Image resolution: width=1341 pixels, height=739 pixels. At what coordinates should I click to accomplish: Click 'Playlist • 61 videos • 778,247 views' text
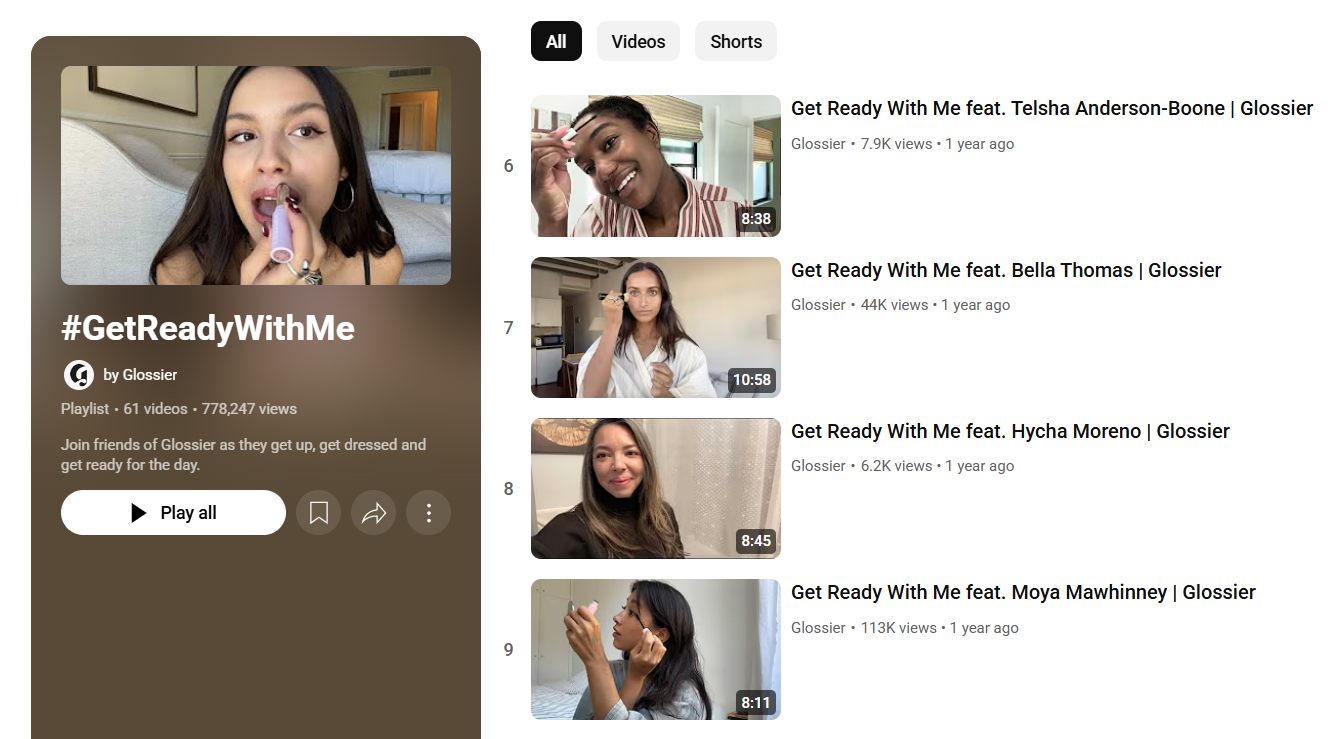coord(179,409)
